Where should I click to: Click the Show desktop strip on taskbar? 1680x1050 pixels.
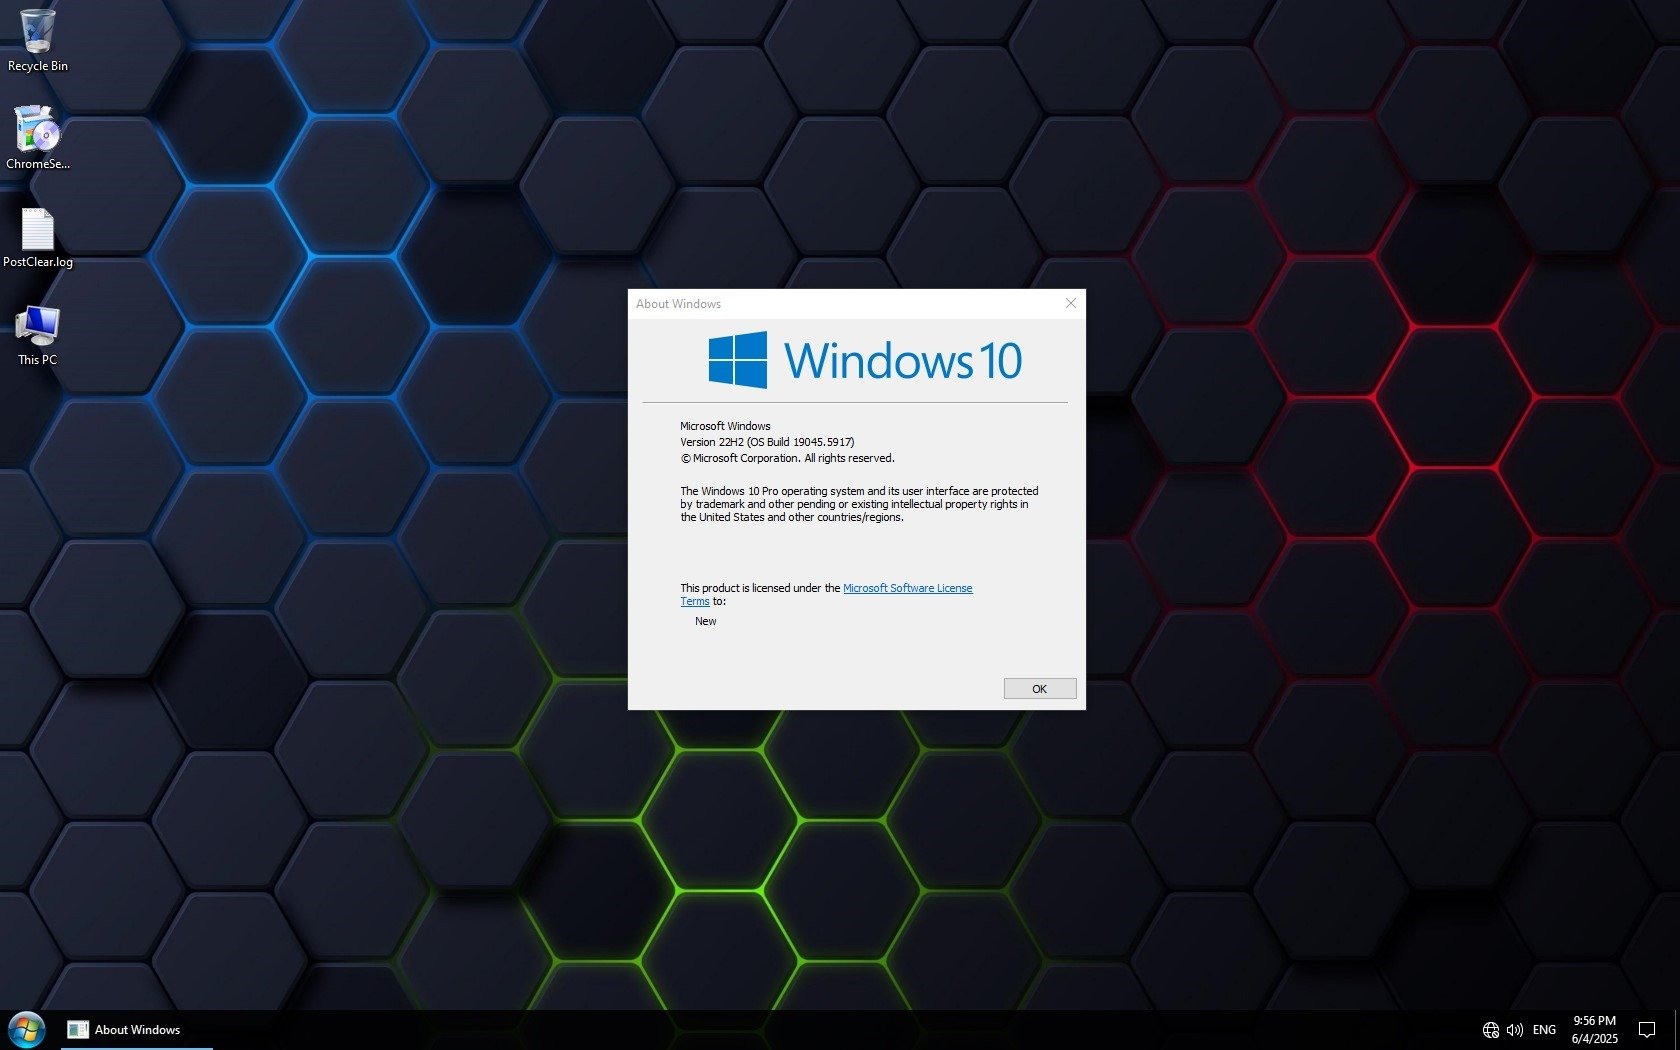click(x=1677, y=1030)
